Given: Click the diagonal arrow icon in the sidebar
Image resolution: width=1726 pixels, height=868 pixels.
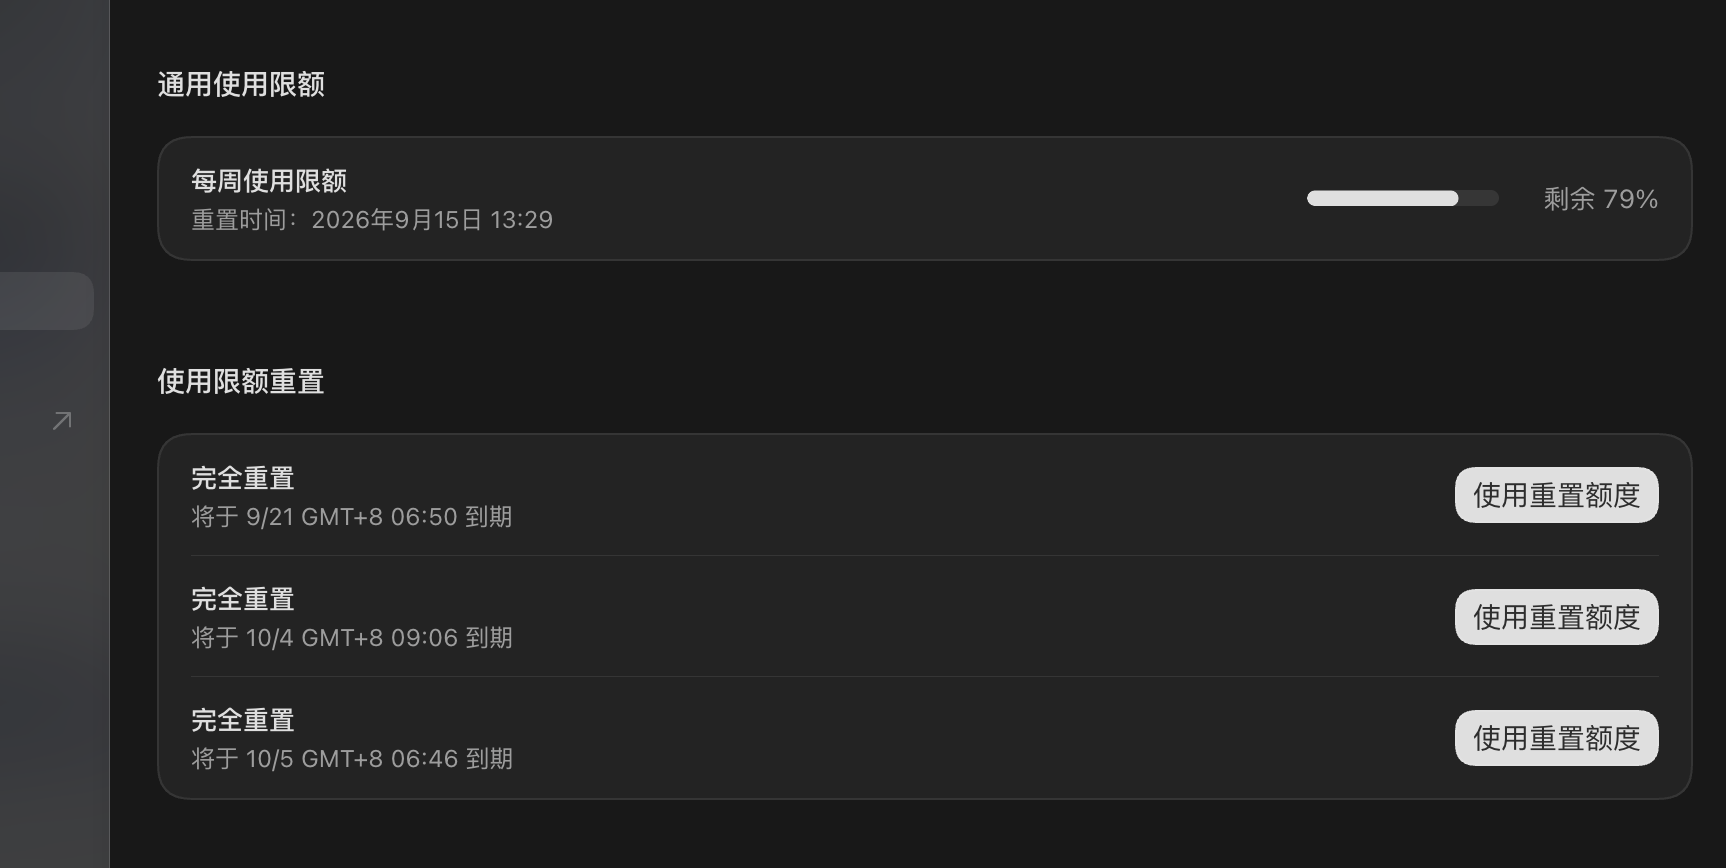Looking at the screenshot, I should 62,420.
